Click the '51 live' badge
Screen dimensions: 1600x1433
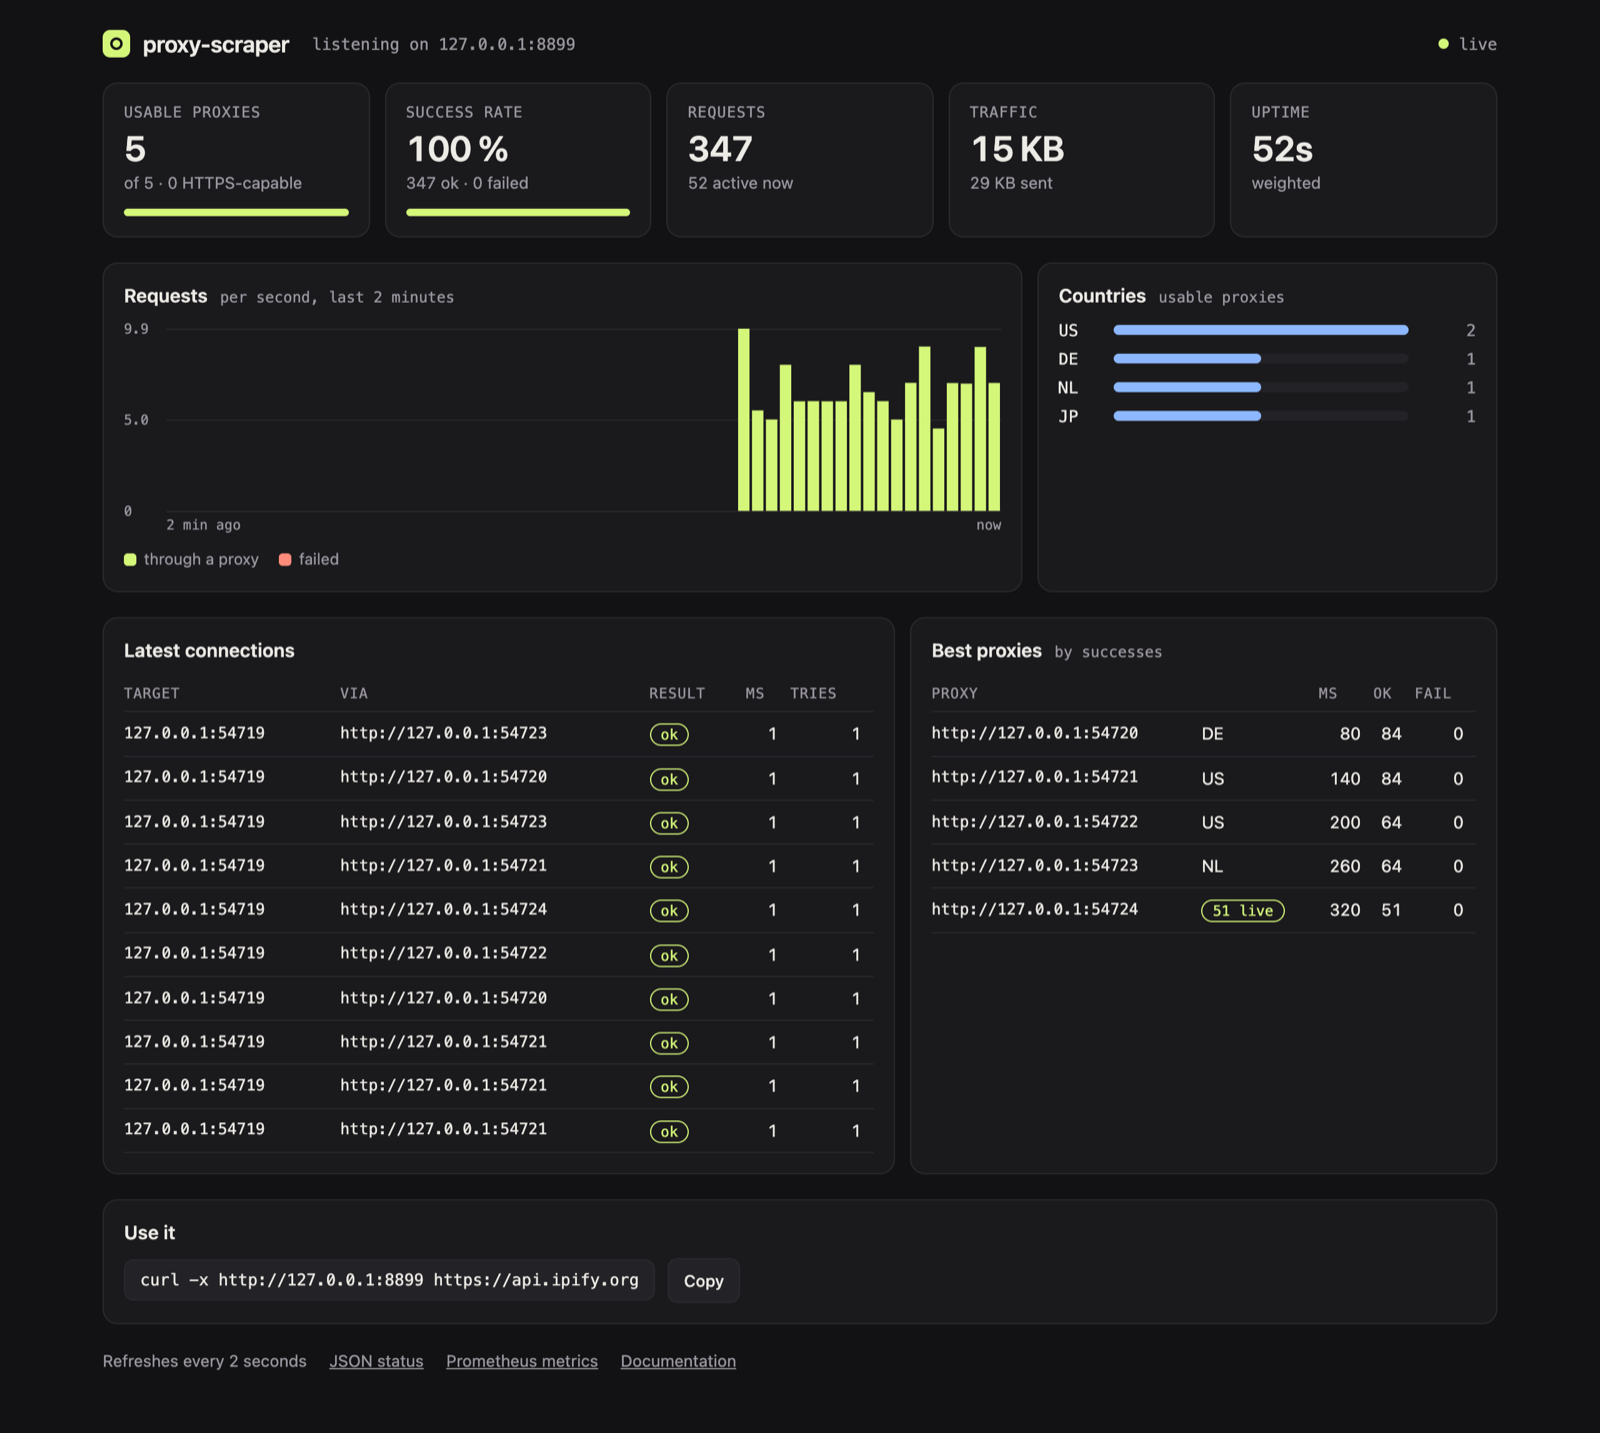click(x=1243, y=910)
